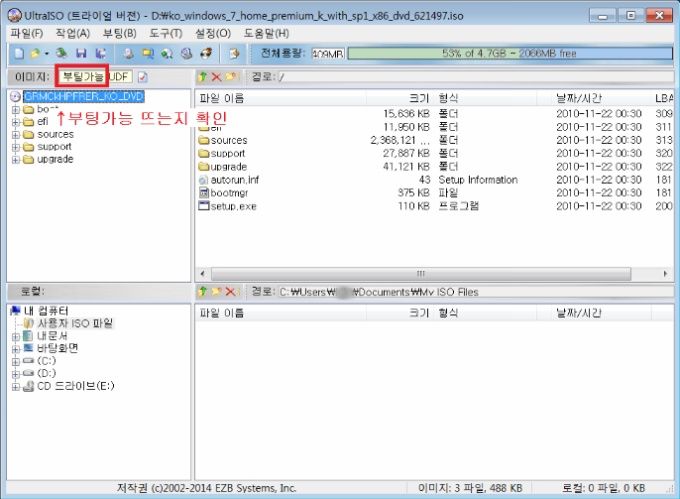Click the last icon on the main toolbar
The width and height of the screenshot is (680, 499).
[x=235, y=53]
